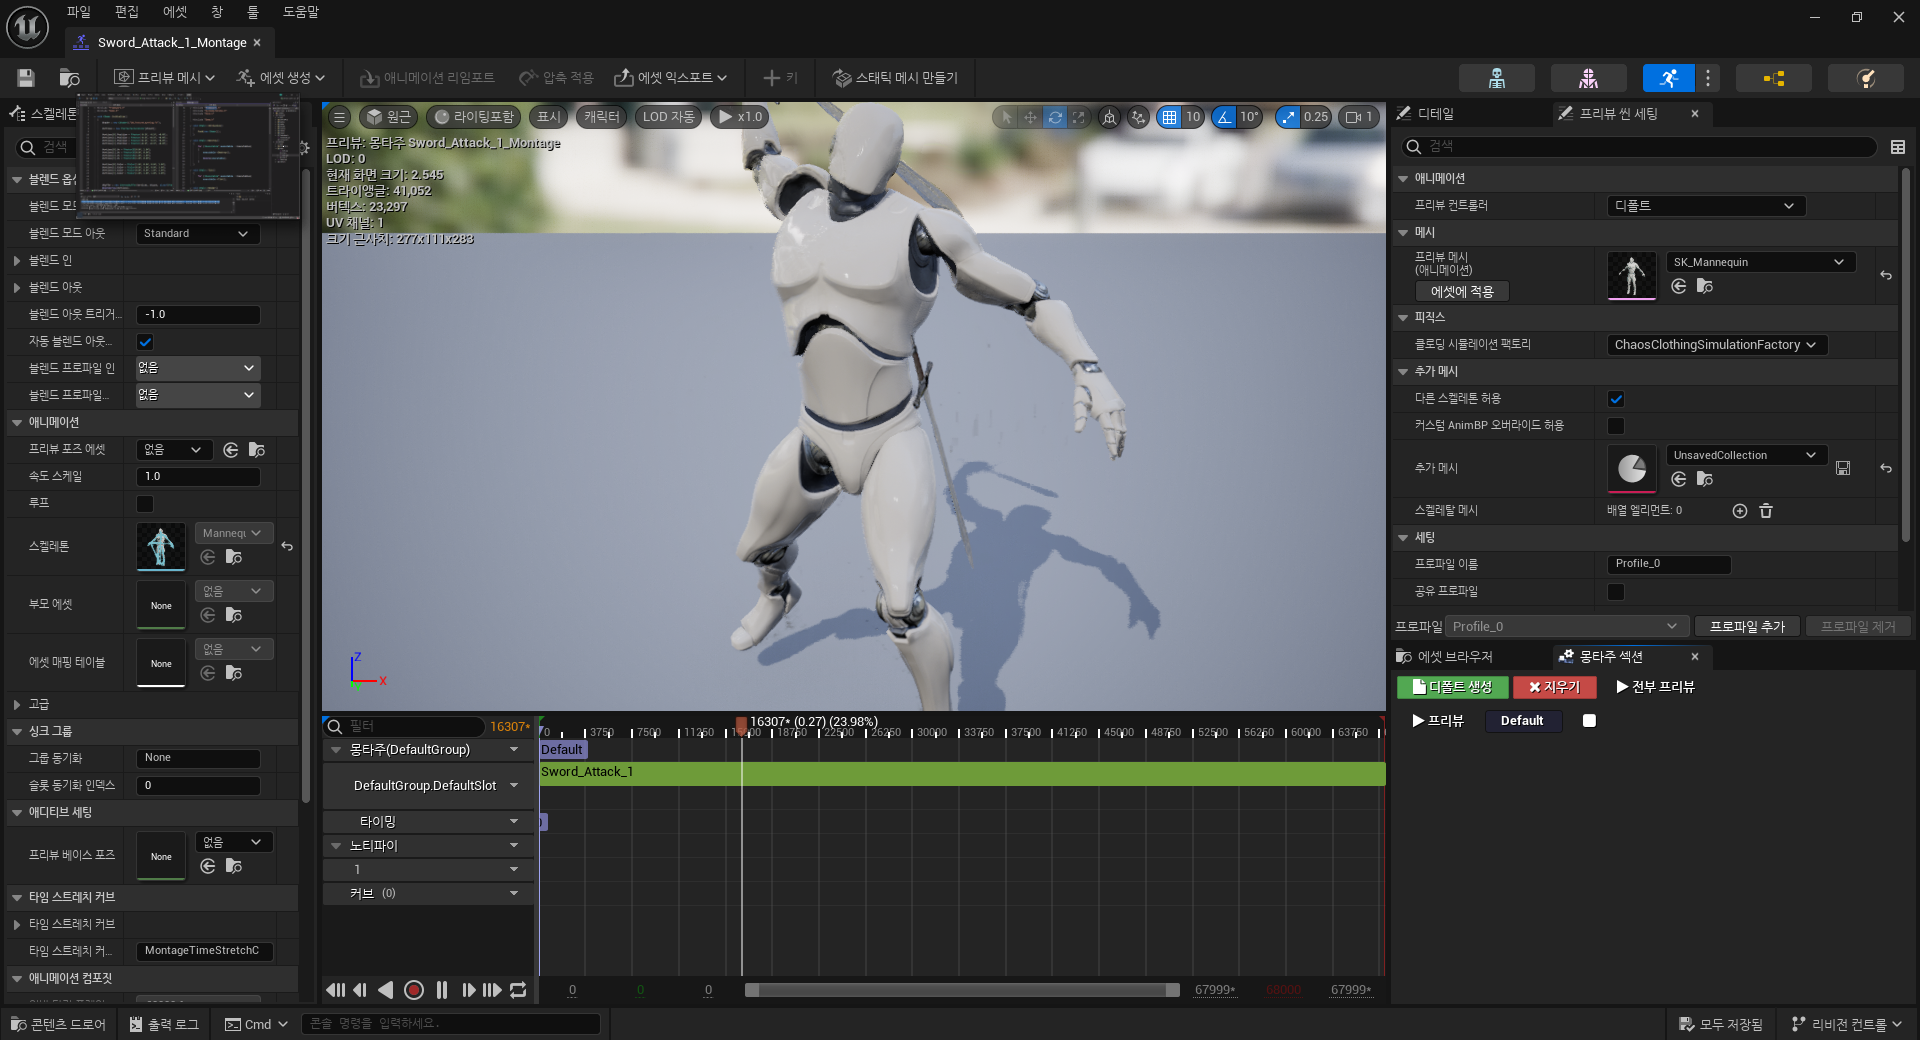This screenshot has height=1040, width=1920.
Task: Step to next frame
Action: (468, 990)
